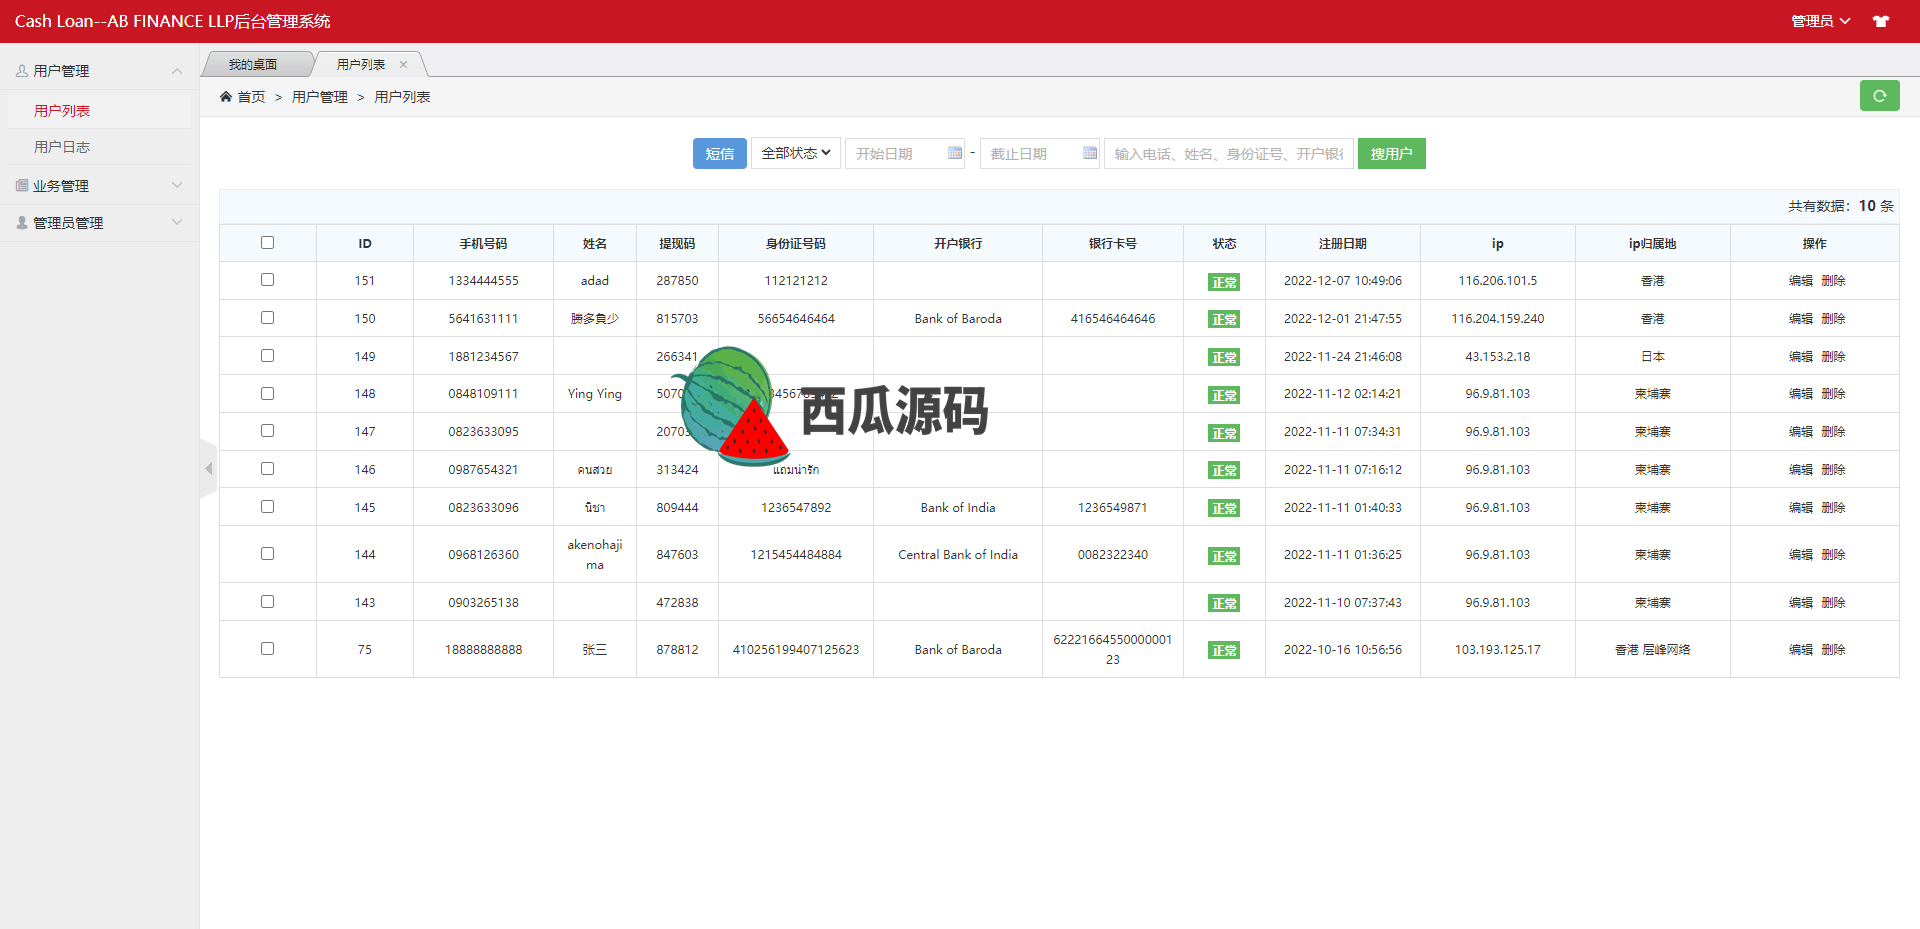Check the box for user ID 151

(x=267, y=280)
